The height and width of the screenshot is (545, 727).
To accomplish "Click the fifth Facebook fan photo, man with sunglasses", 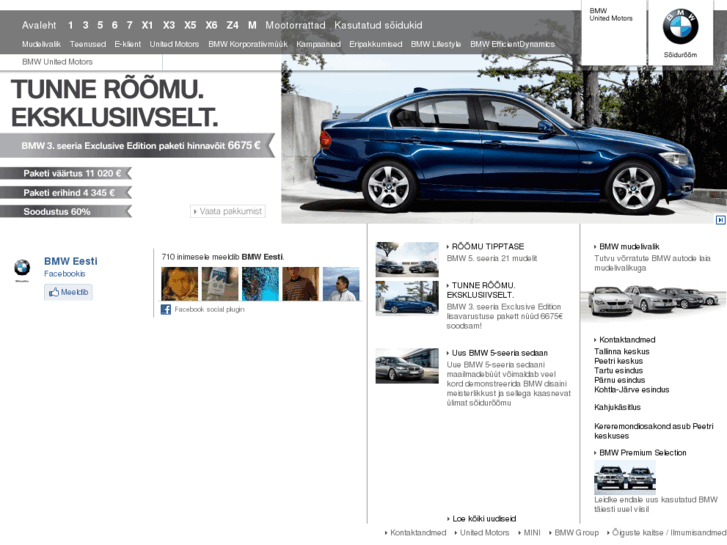I will [x=341, y=284].
